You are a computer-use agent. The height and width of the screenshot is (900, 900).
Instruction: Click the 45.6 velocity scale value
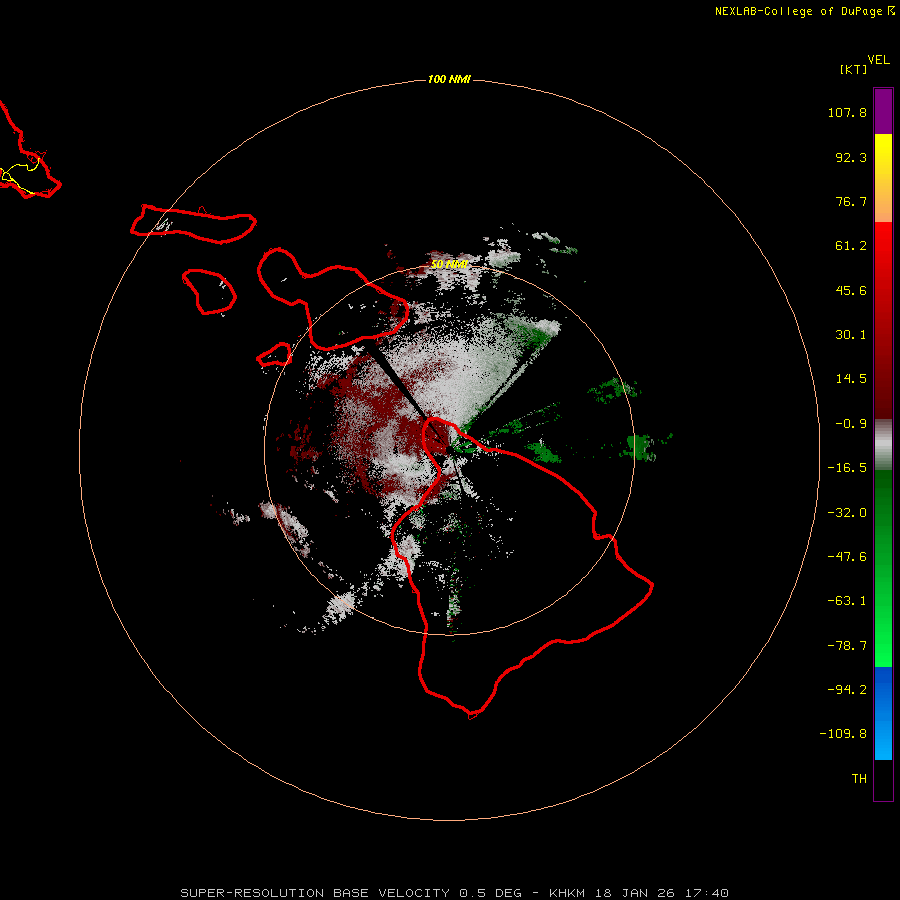pos(851,290)
